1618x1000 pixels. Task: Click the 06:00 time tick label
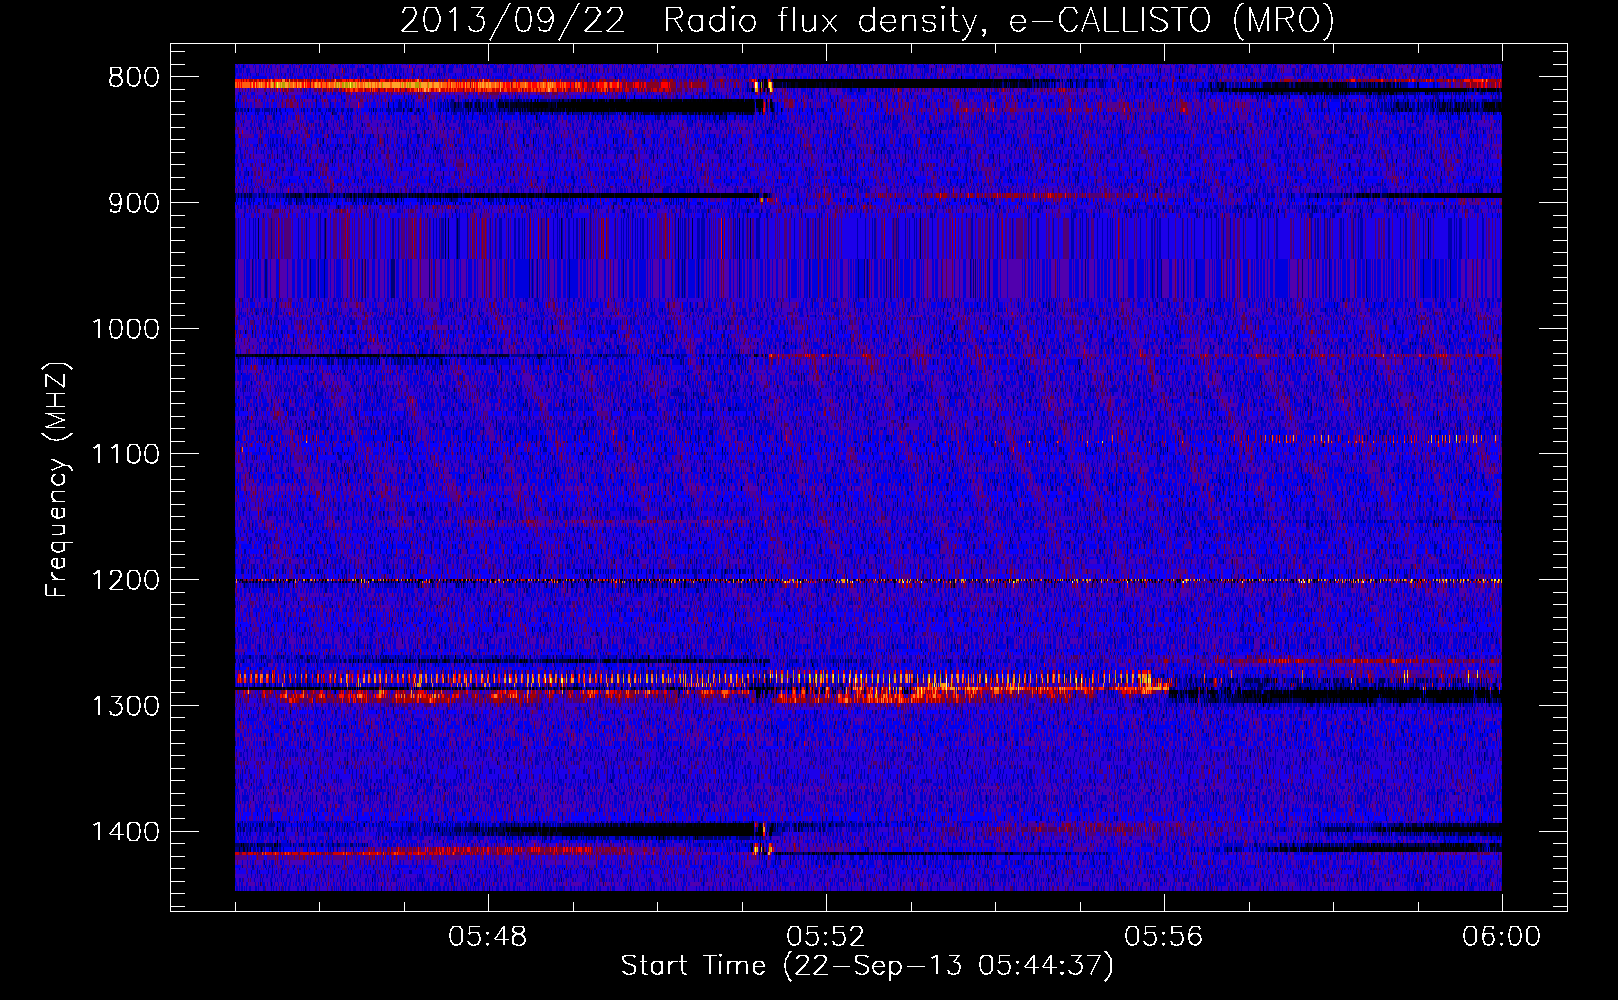[1502, 937]
